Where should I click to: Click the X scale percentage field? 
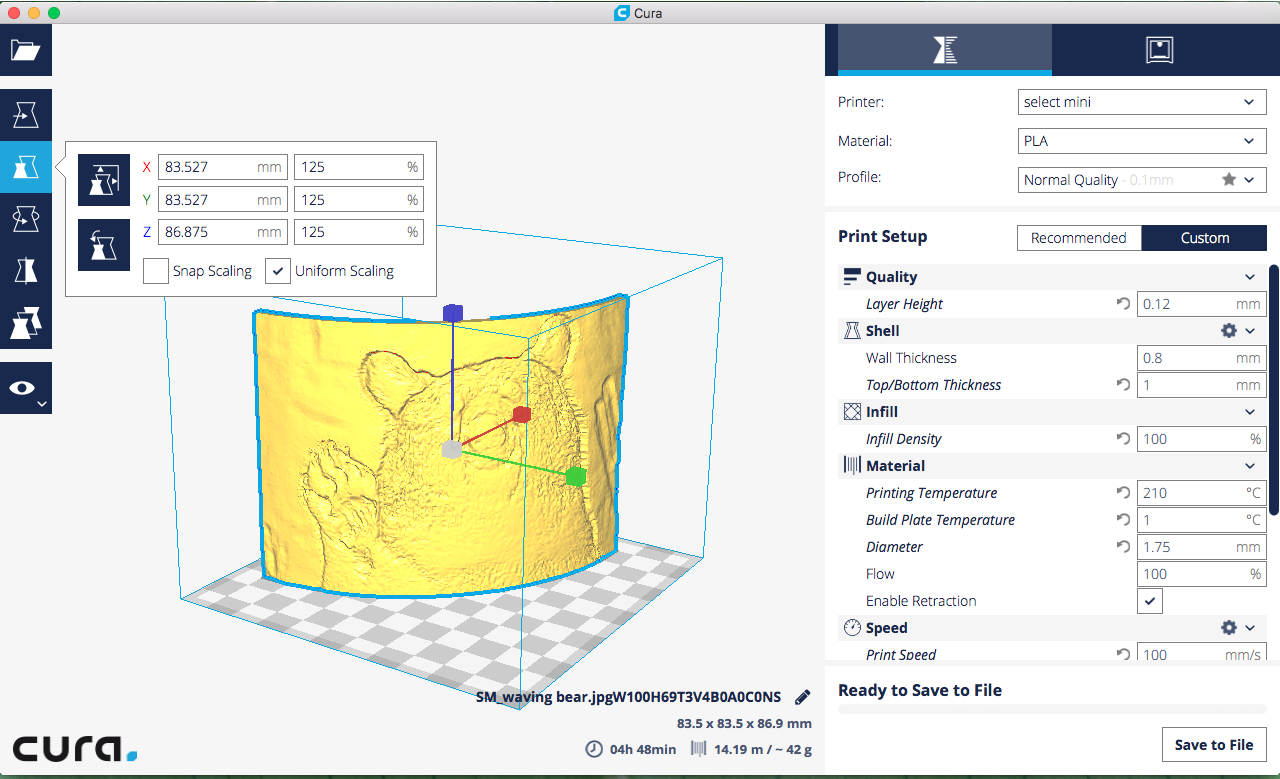[x=359, y=167]
